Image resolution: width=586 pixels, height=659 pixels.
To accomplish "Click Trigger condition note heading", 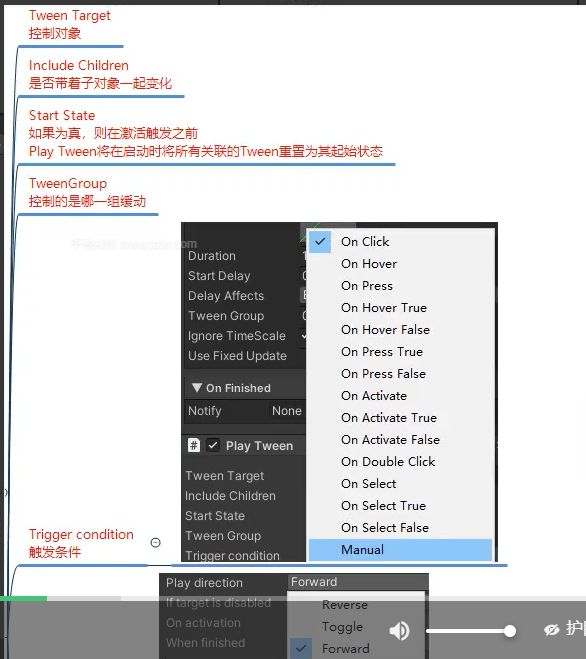I will coord(81,534).
